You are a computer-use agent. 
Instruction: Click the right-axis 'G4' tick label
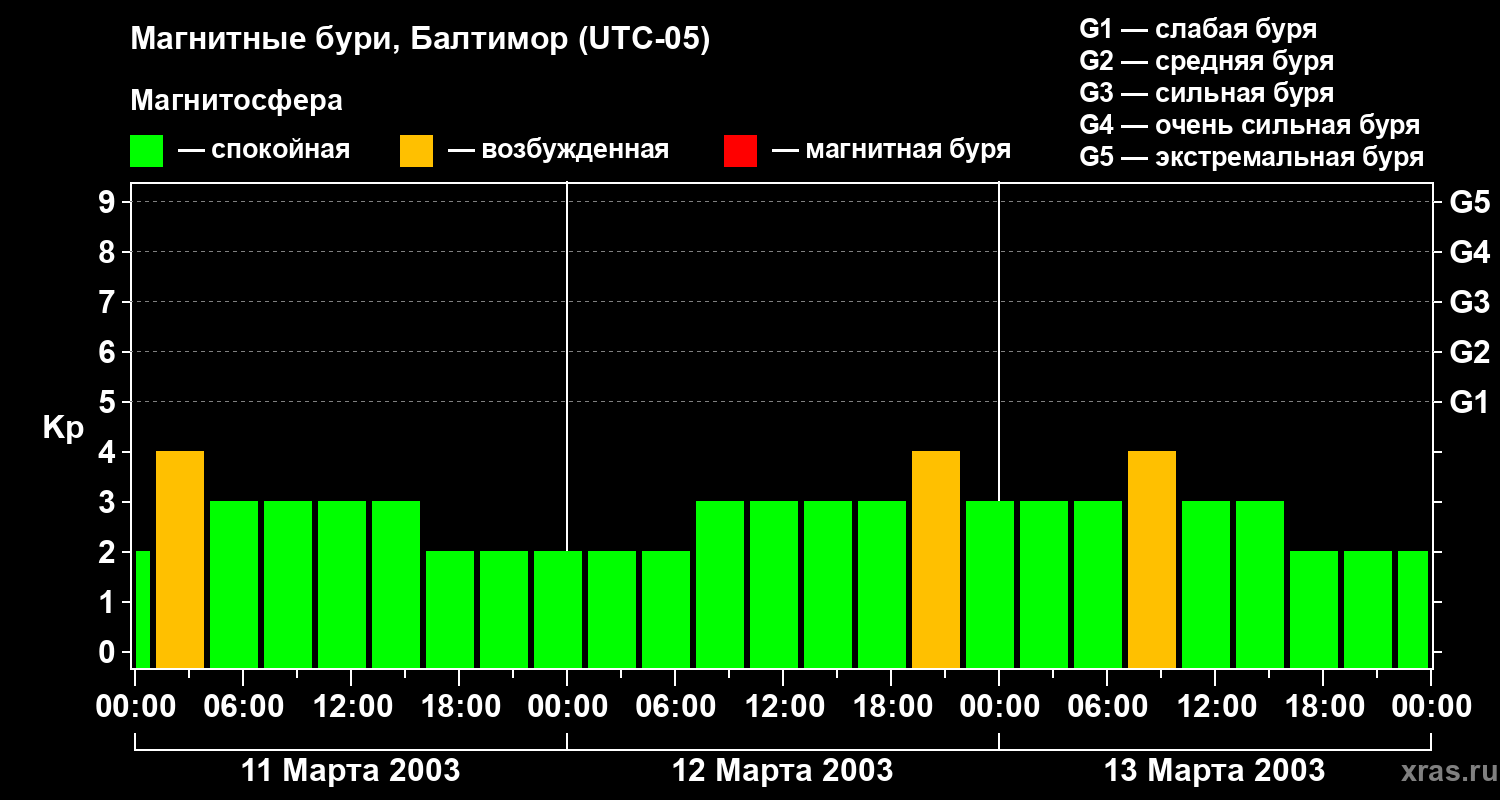[x=1470, y=252]
